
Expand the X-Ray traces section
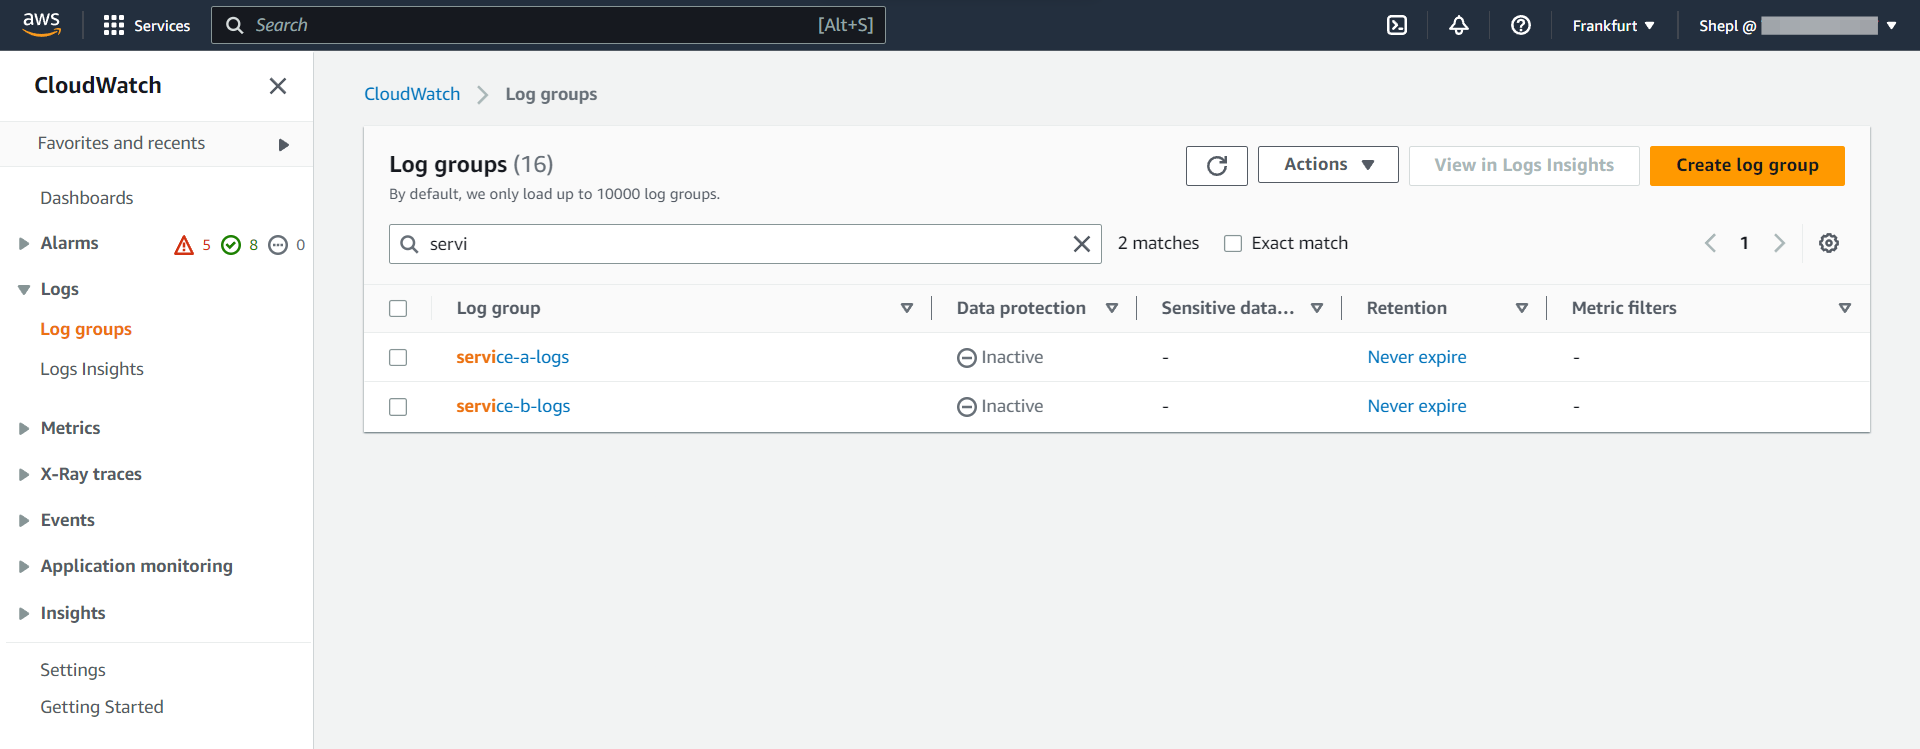click(x=24, y=475)
